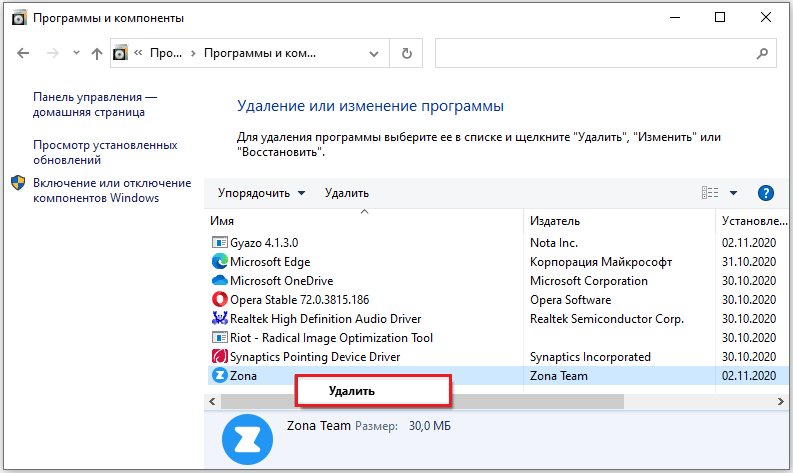Click the Корпорация Майкрософт publisher cell
The image size is (793, 473).
tap(601, 262)
